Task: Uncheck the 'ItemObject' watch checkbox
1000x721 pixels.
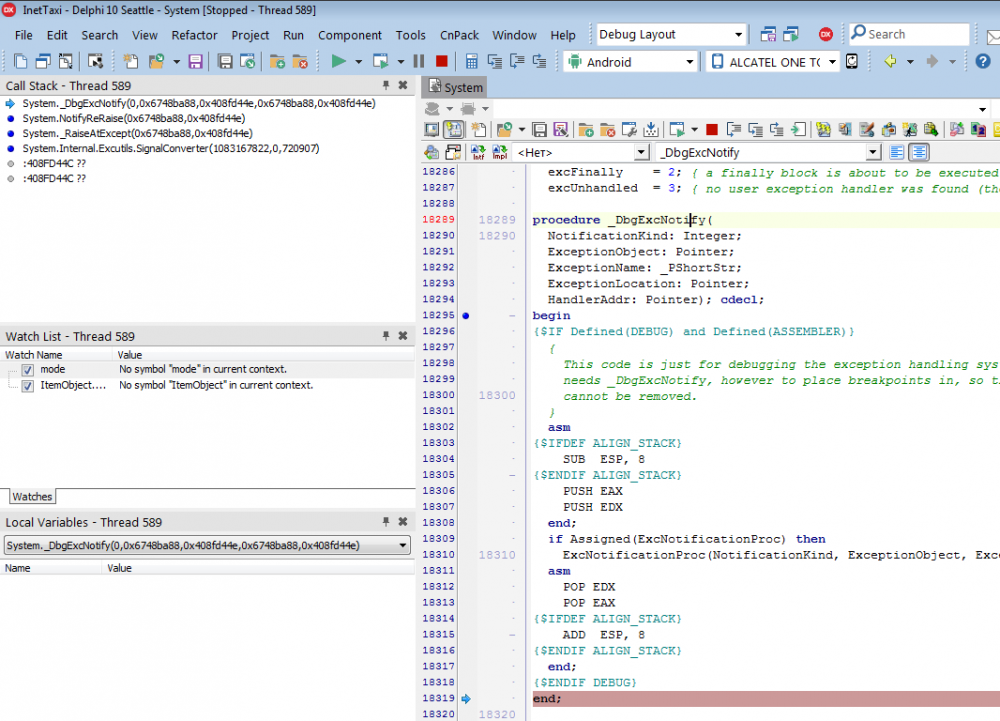Action: coord(27,386)
